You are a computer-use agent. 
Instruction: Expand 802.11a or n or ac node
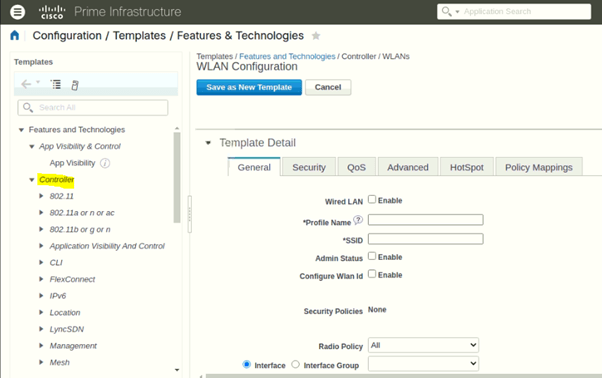(x=41, y=213)
